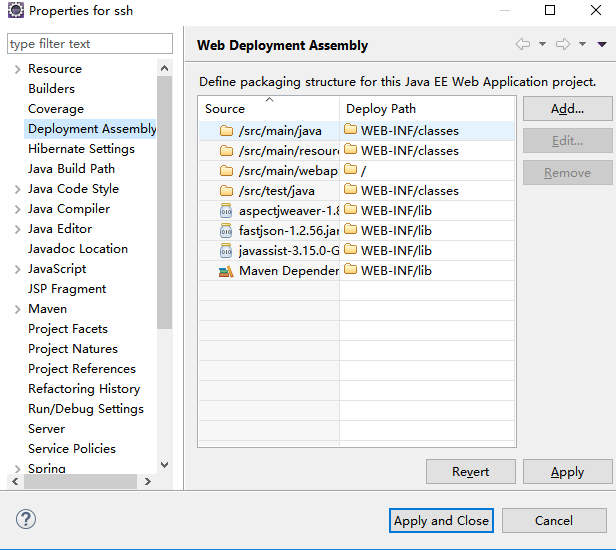
Task: Select the fastjson-1.2.56.jar icon
Action: (226, 231)
